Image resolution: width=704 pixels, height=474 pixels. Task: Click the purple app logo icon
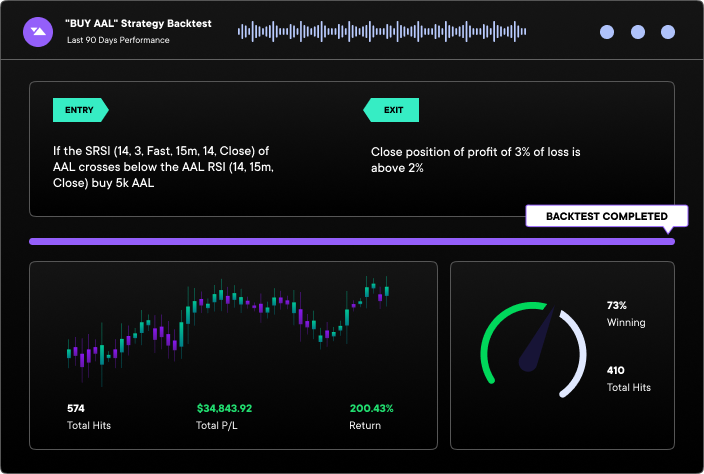37,32
